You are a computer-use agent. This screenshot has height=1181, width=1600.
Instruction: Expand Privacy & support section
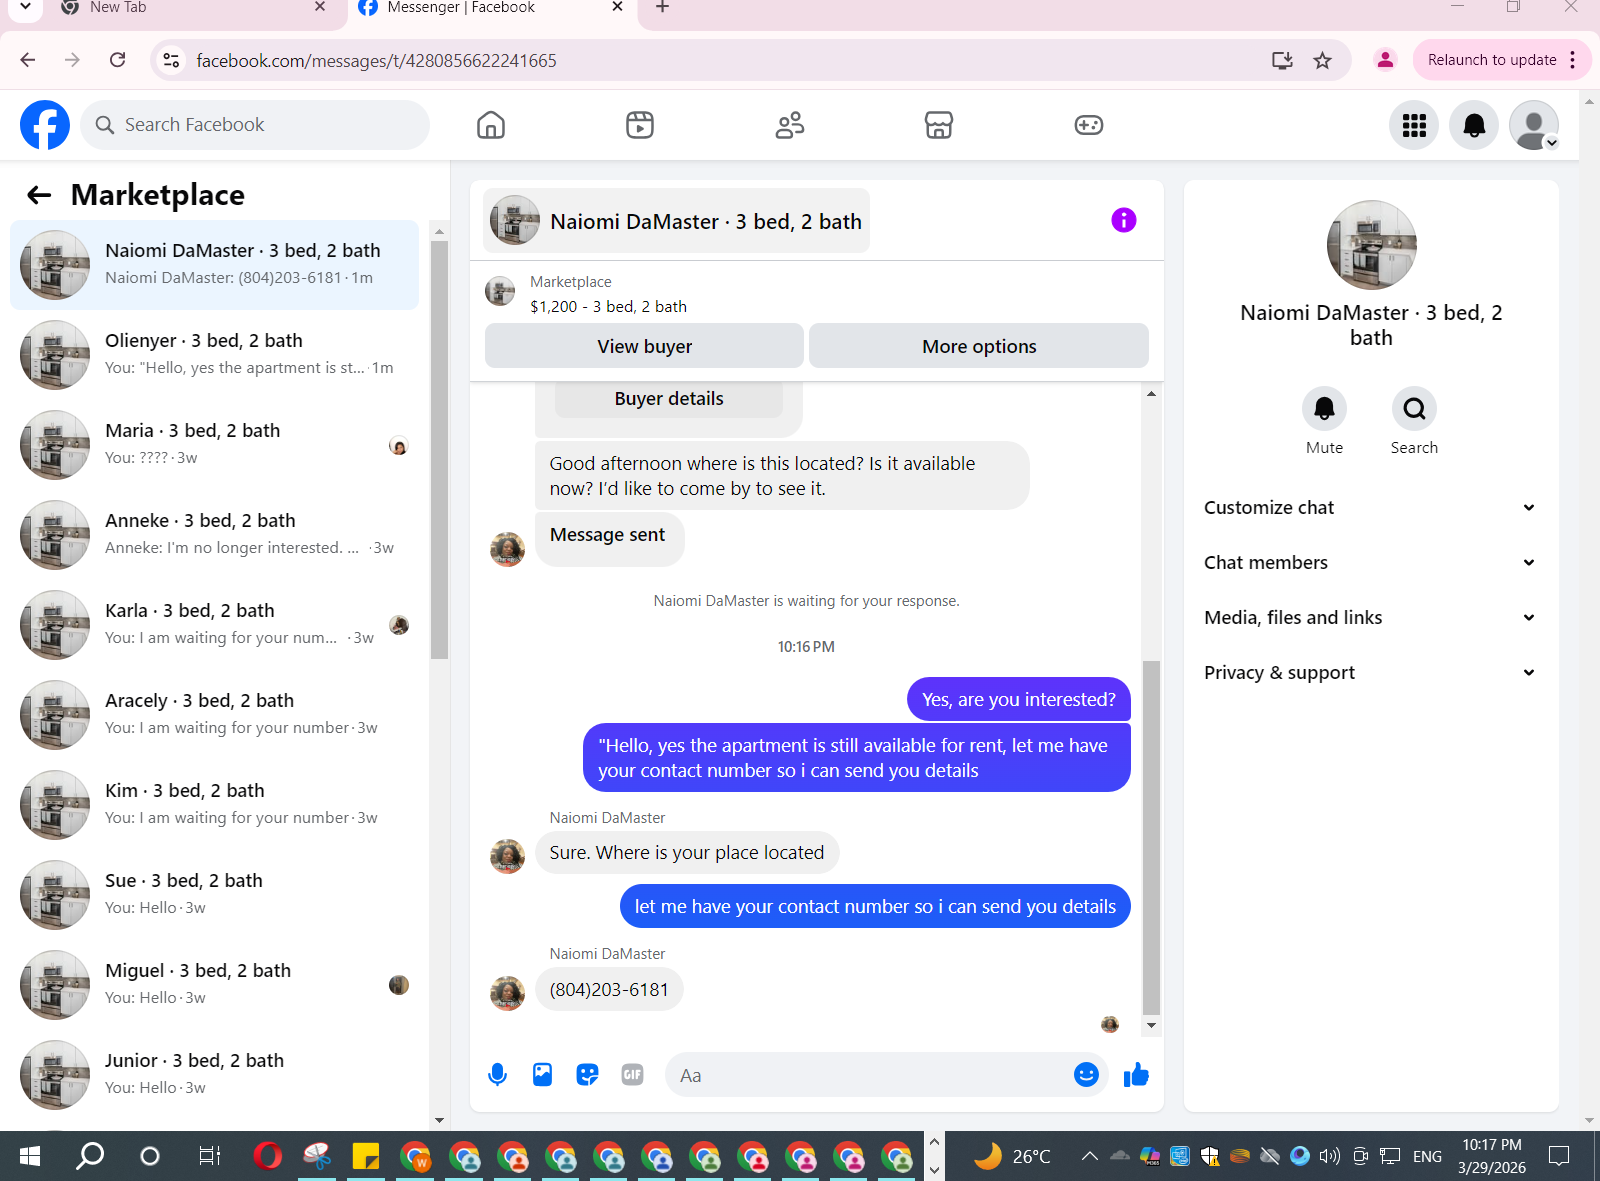click(1369, 672)
